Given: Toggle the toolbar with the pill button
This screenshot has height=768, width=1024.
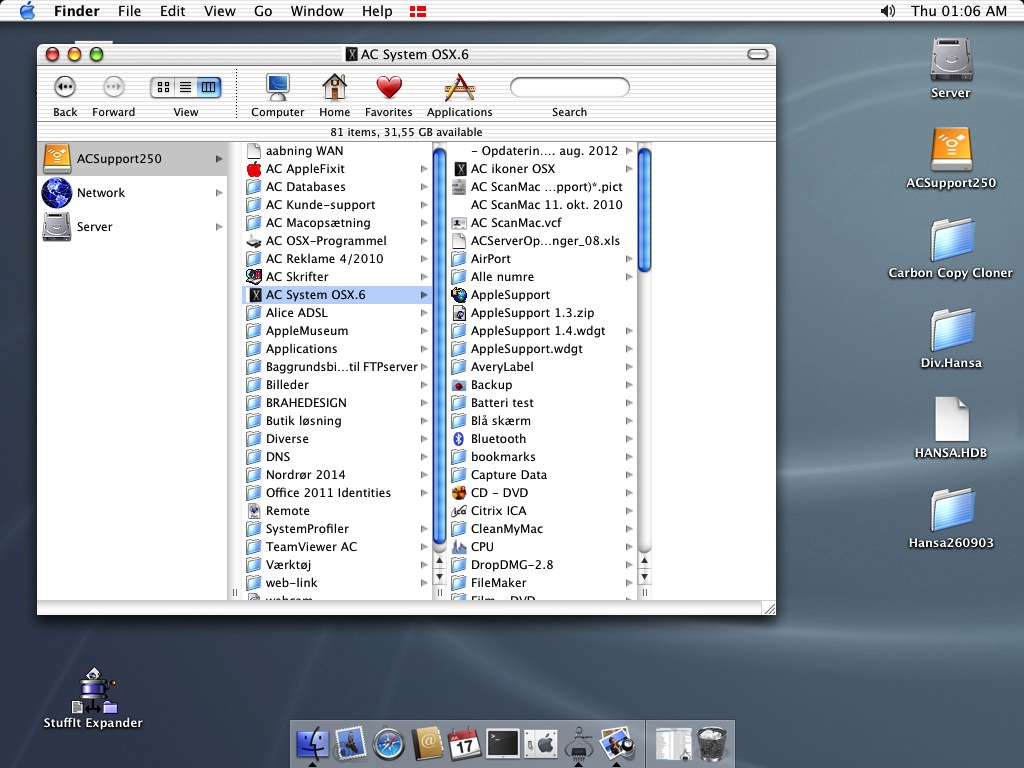Looking at the screenshot, I should pyautogui.click(x=758, y=54).
